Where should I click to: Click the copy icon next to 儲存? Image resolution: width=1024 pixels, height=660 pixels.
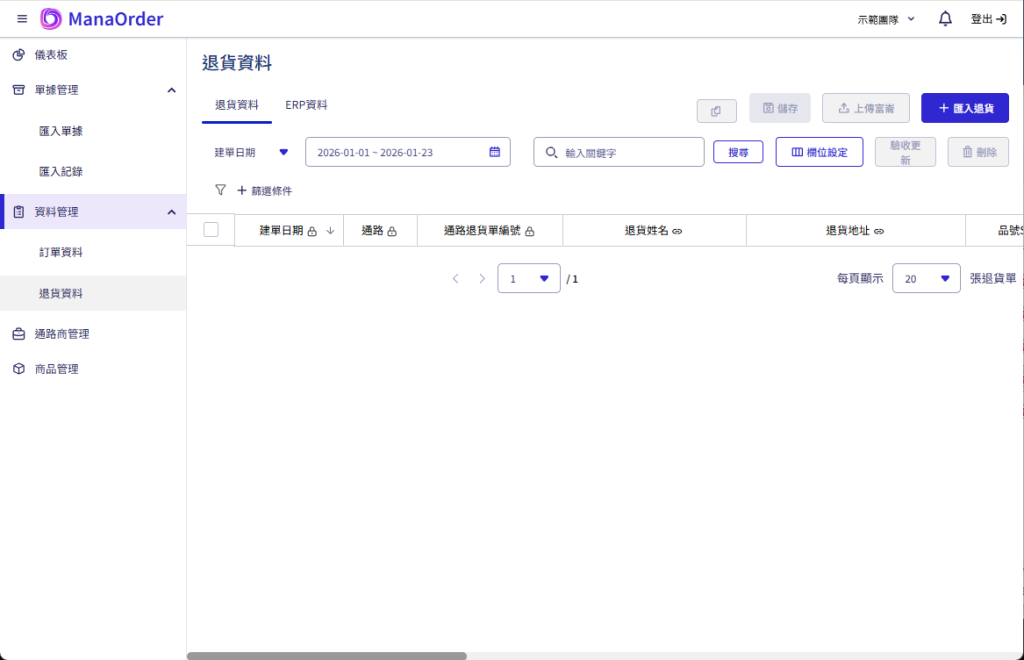pyautogui.click(x=716, y=110)
